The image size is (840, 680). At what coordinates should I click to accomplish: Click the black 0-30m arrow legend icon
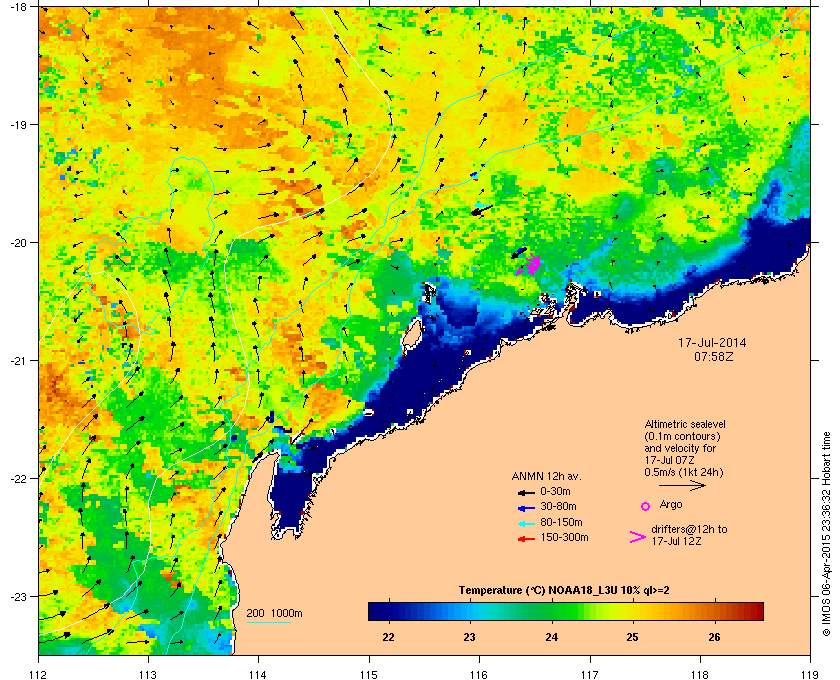[x=527, y=492]
